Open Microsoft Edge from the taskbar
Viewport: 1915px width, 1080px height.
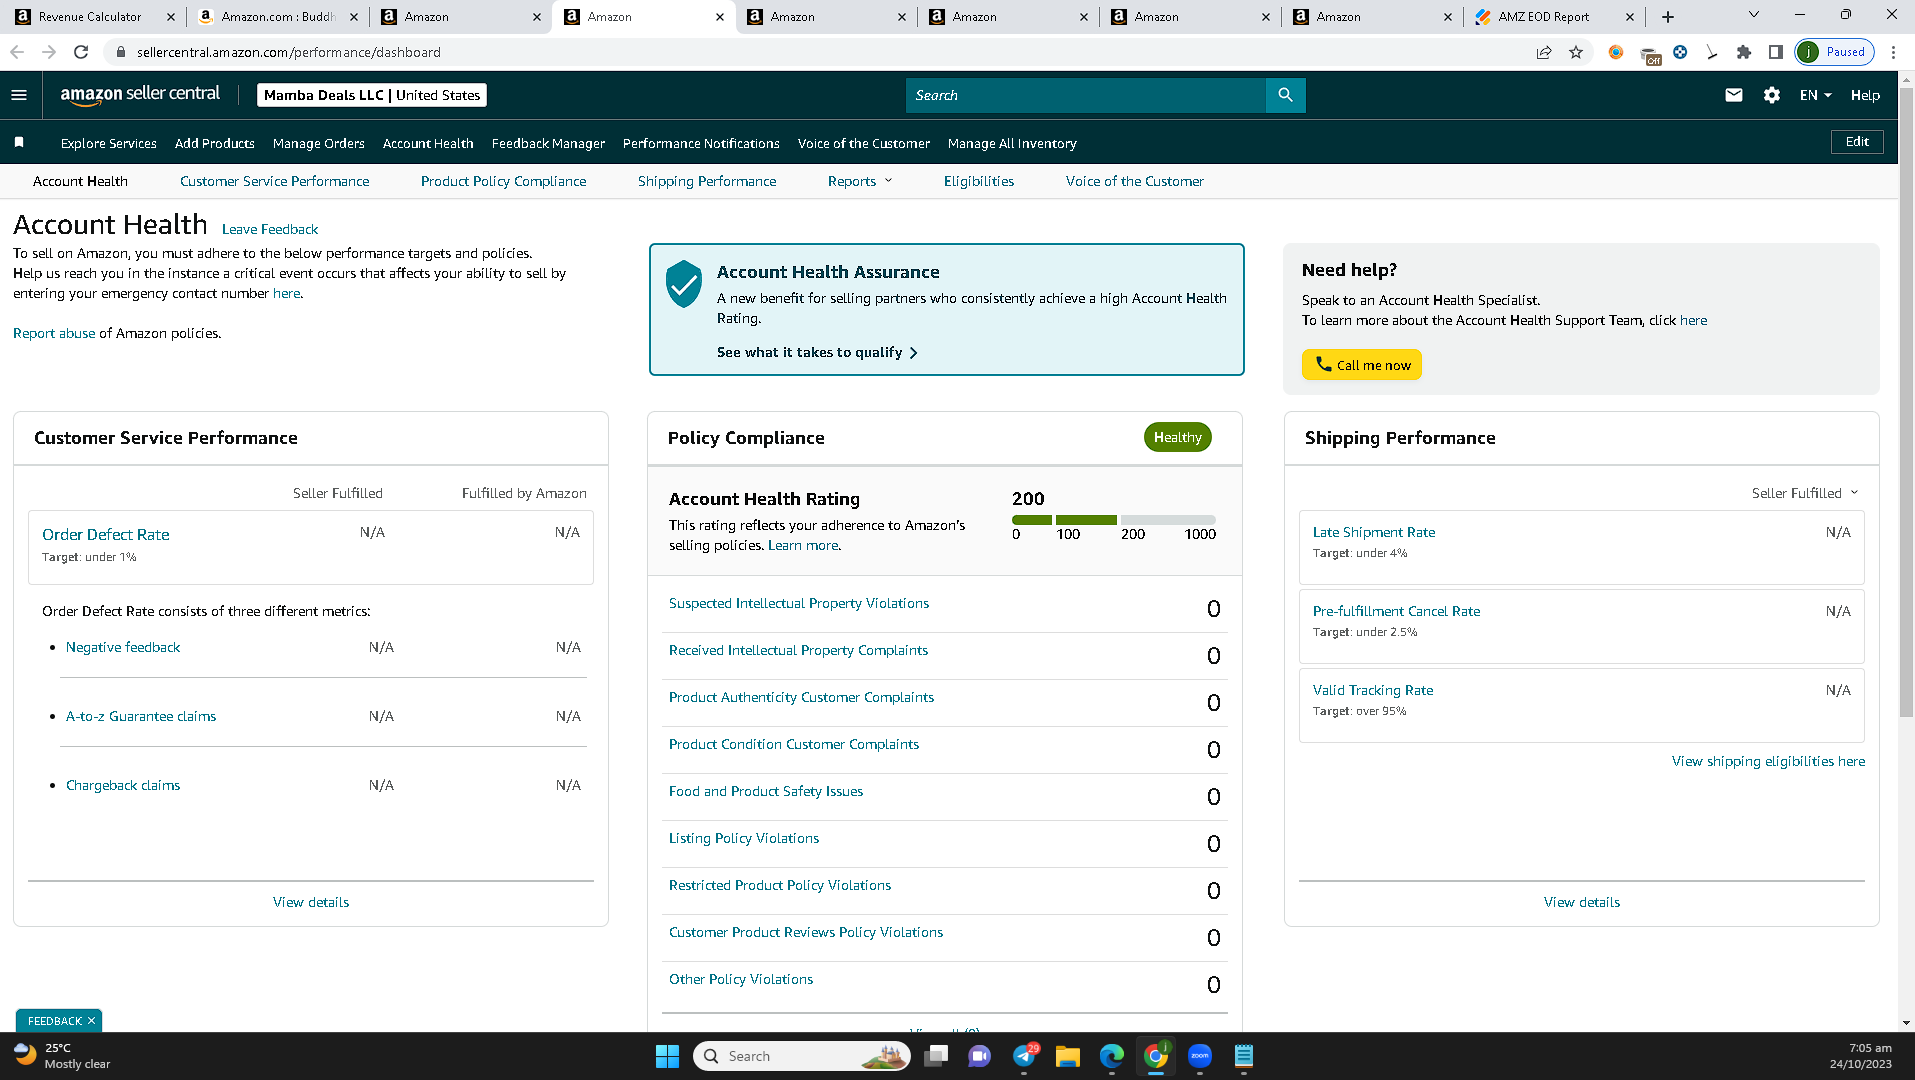click(1112, 1056)
